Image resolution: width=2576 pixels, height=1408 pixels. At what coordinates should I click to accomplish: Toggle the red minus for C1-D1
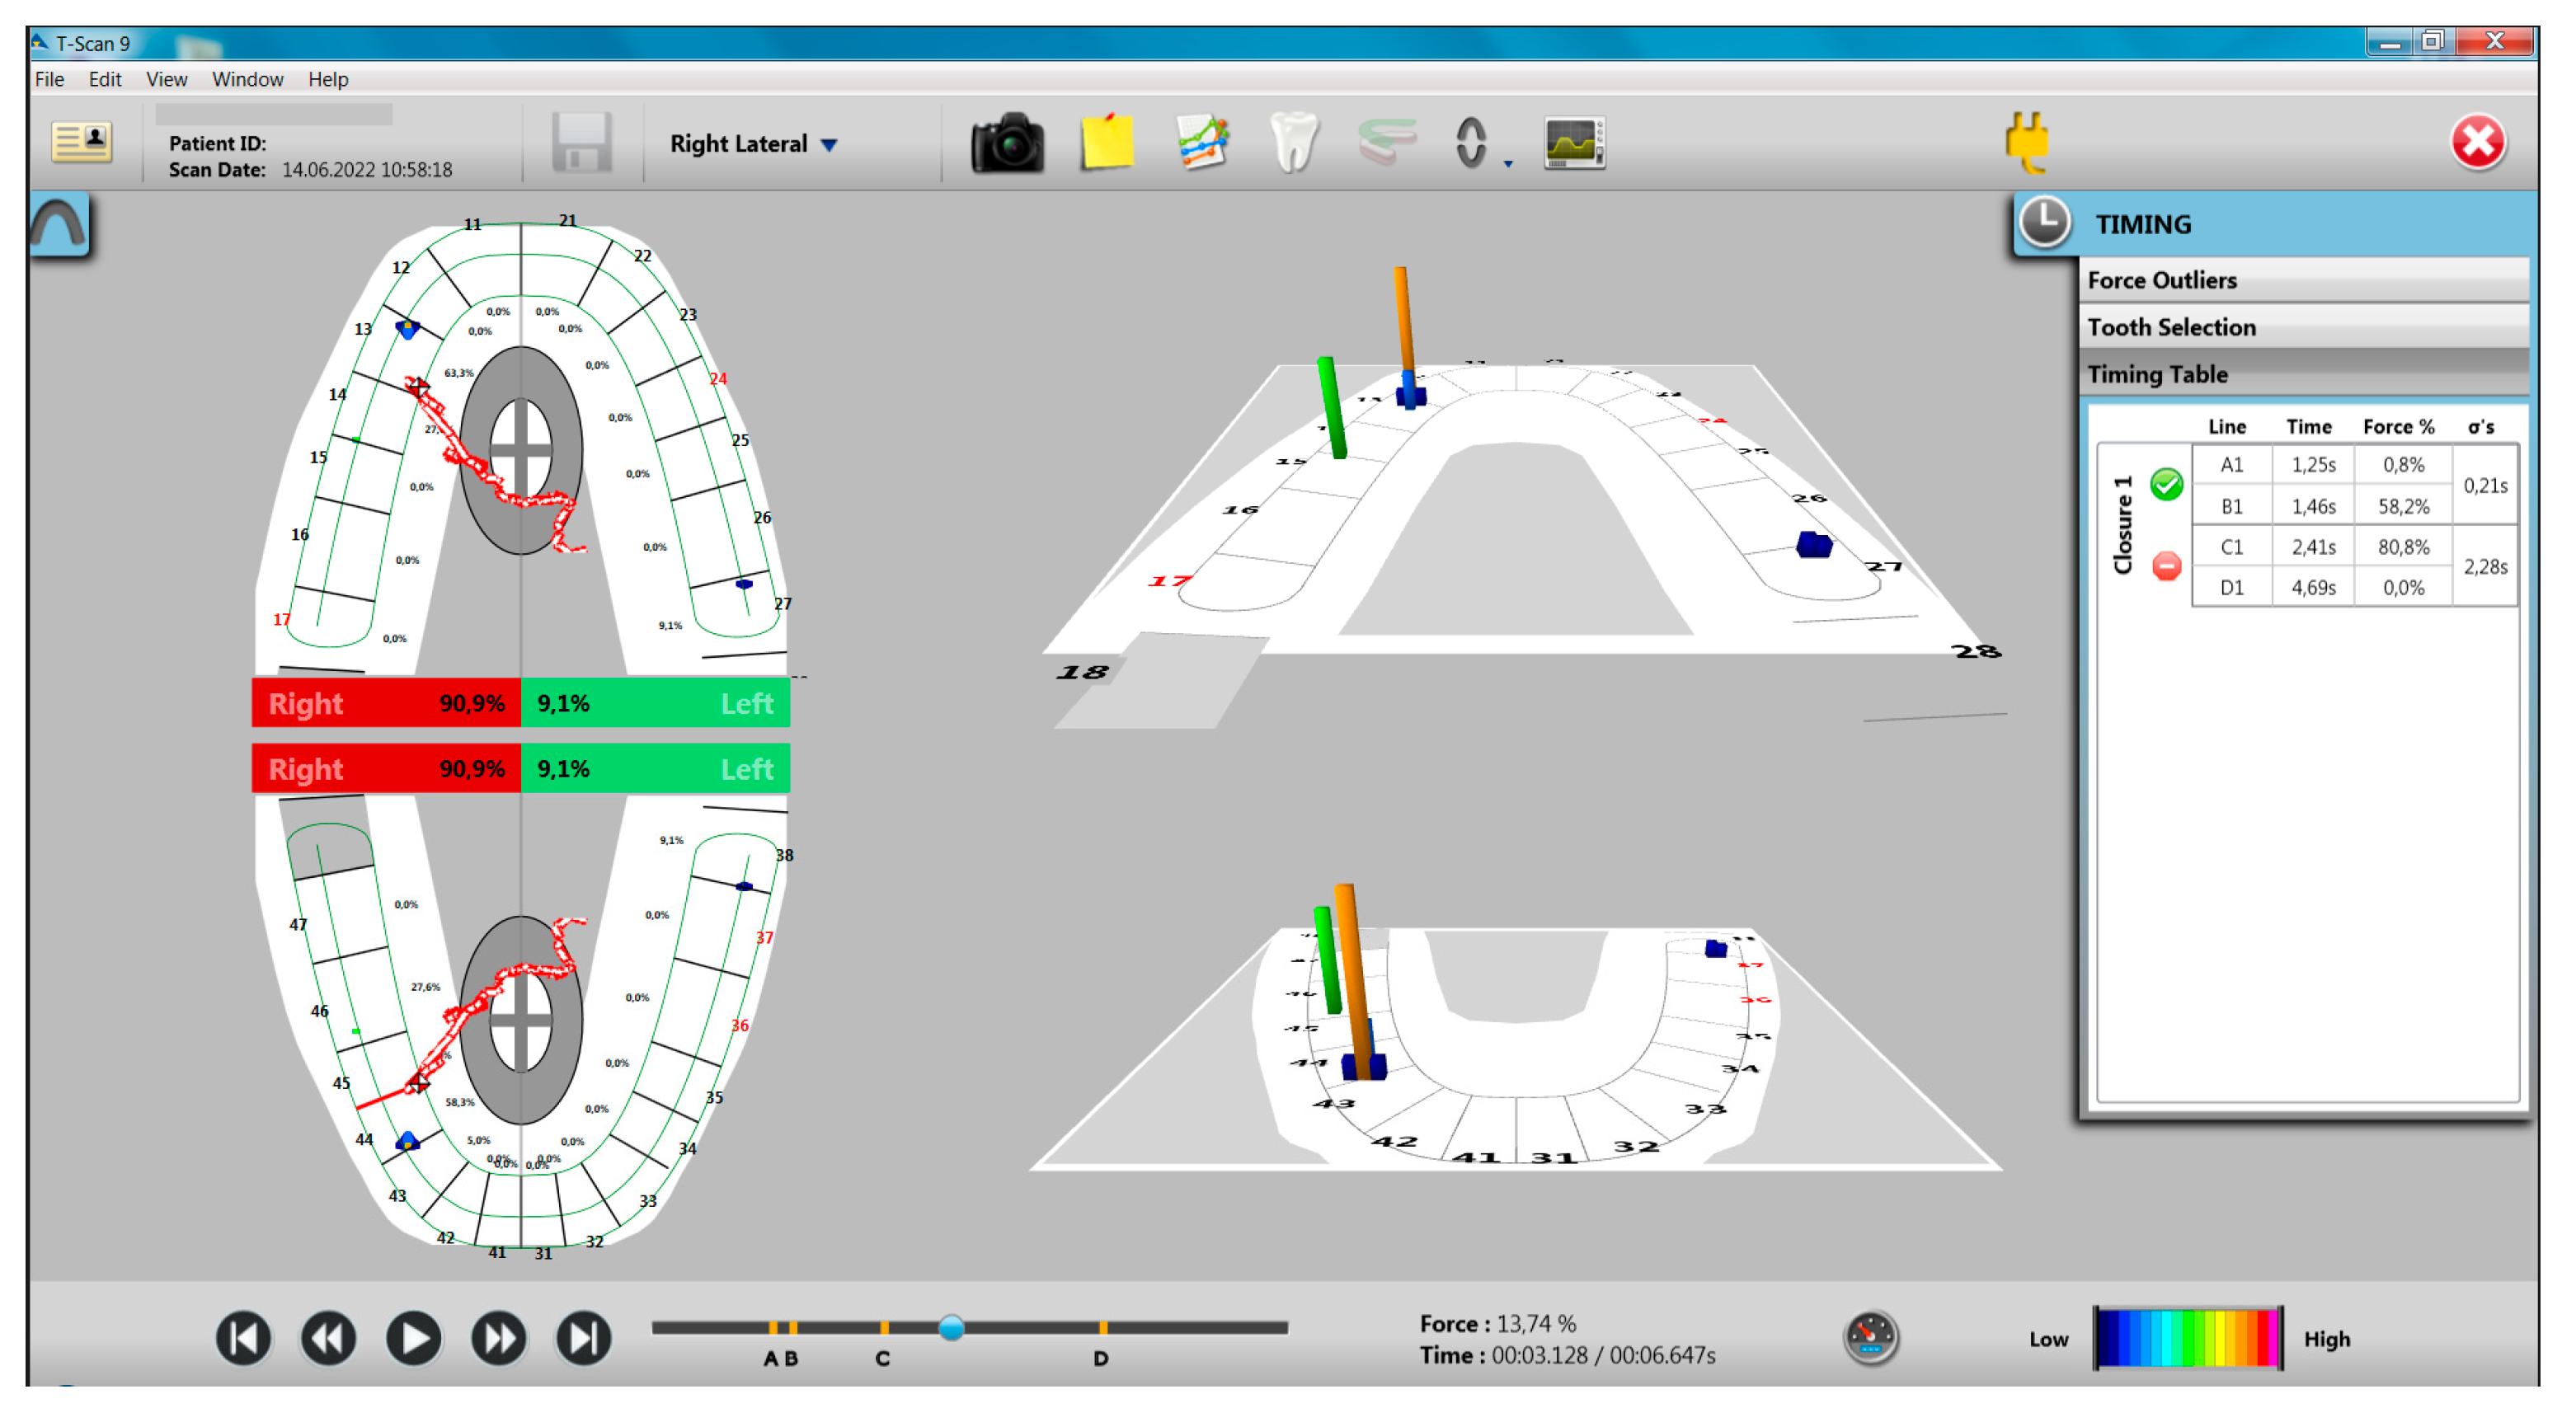click(2166, 567)
